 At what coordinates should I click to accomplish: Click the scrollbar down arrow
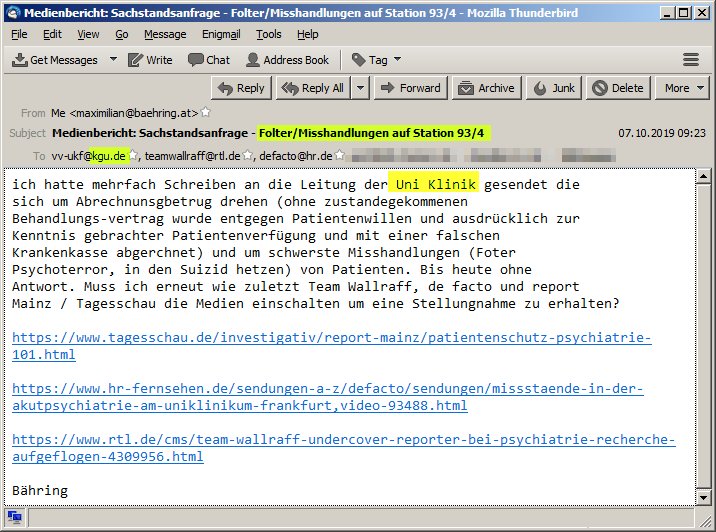(x=703, y=497)
